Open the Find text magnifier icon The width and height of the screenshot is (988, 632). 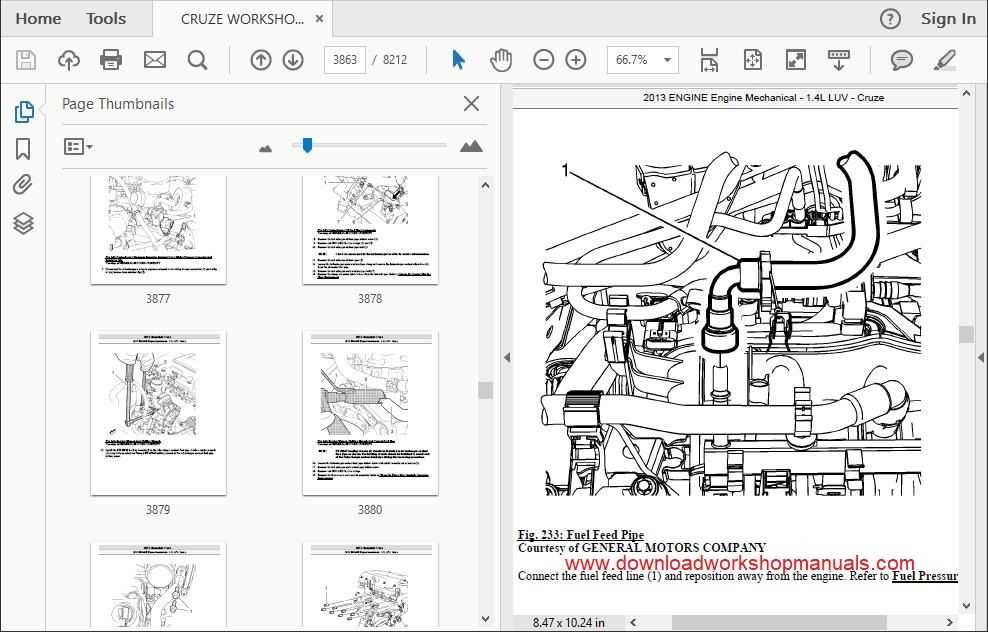point(197,60)
